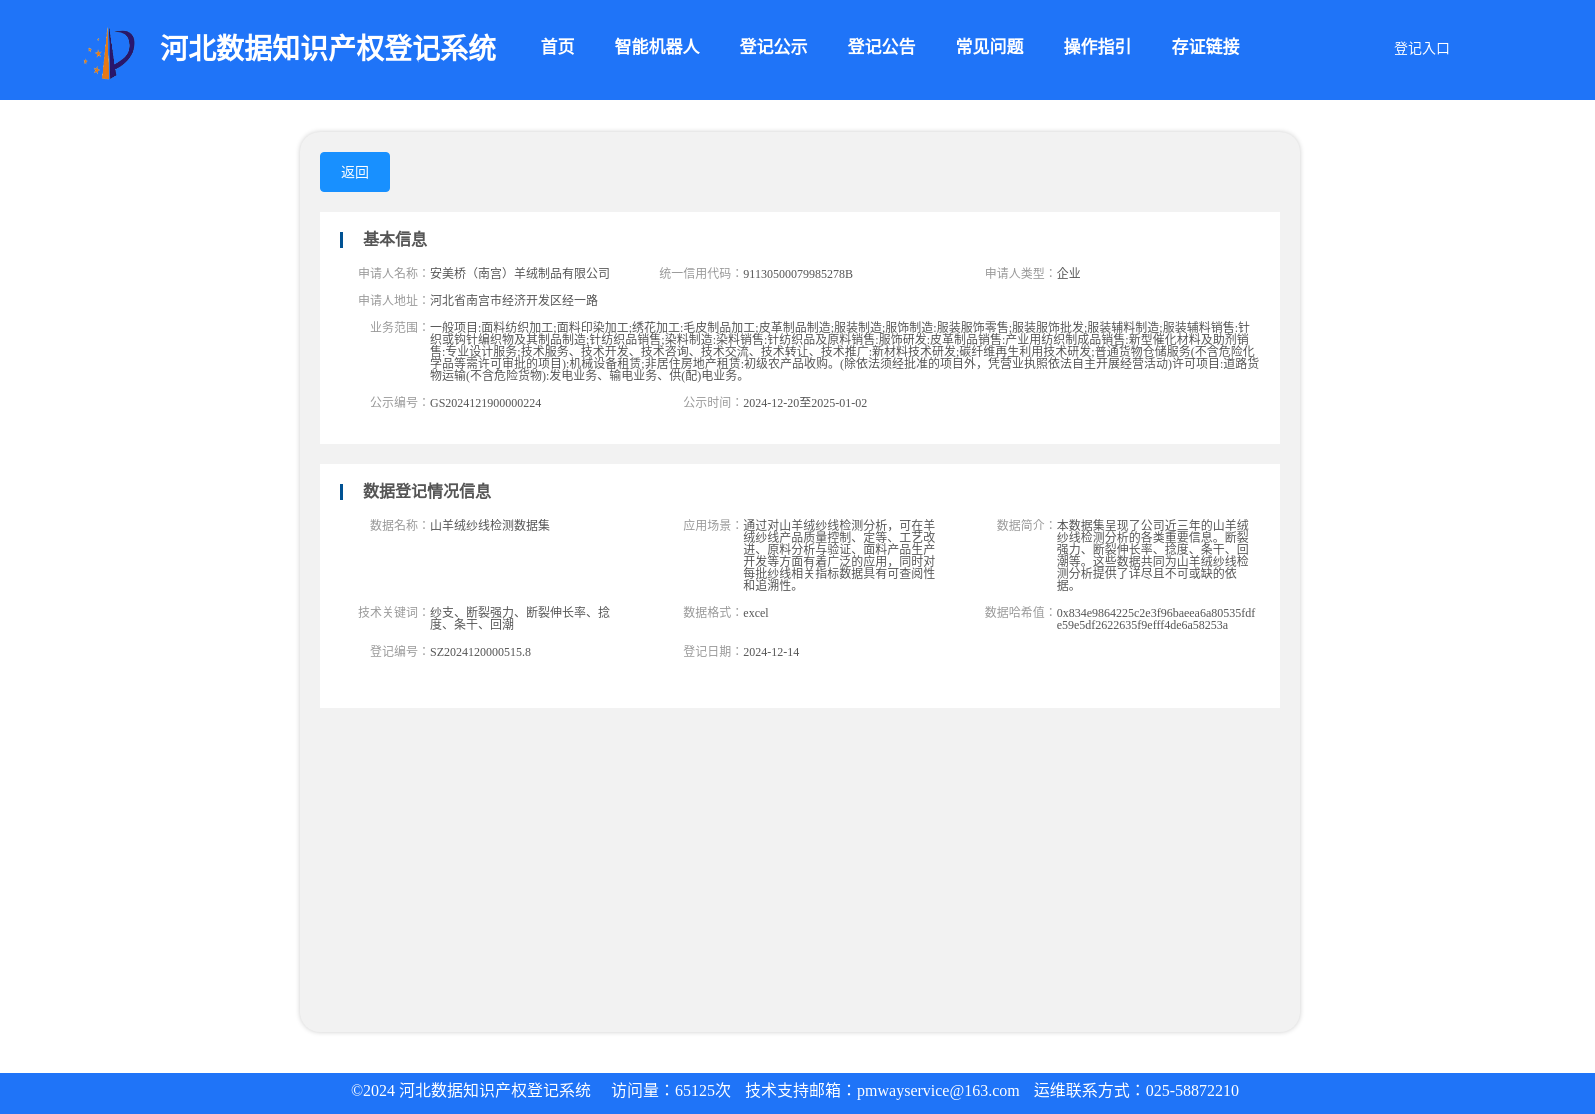Select keywords text 纱支、断裂强力…
1595x1114 pixels.
[x=520, y=618]
